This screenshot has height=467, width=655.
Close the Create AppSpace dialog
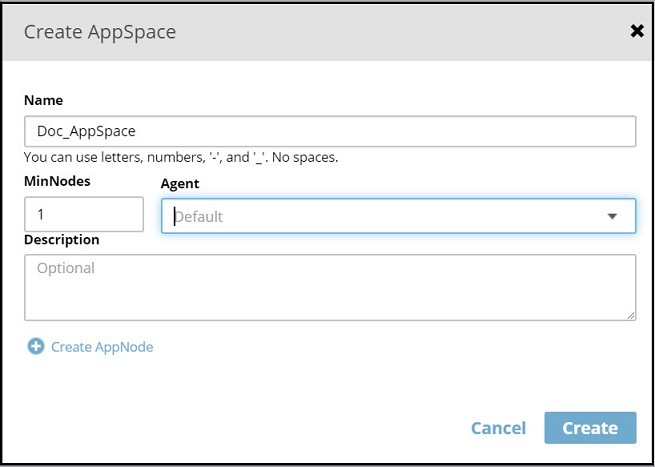pos(637,31)
